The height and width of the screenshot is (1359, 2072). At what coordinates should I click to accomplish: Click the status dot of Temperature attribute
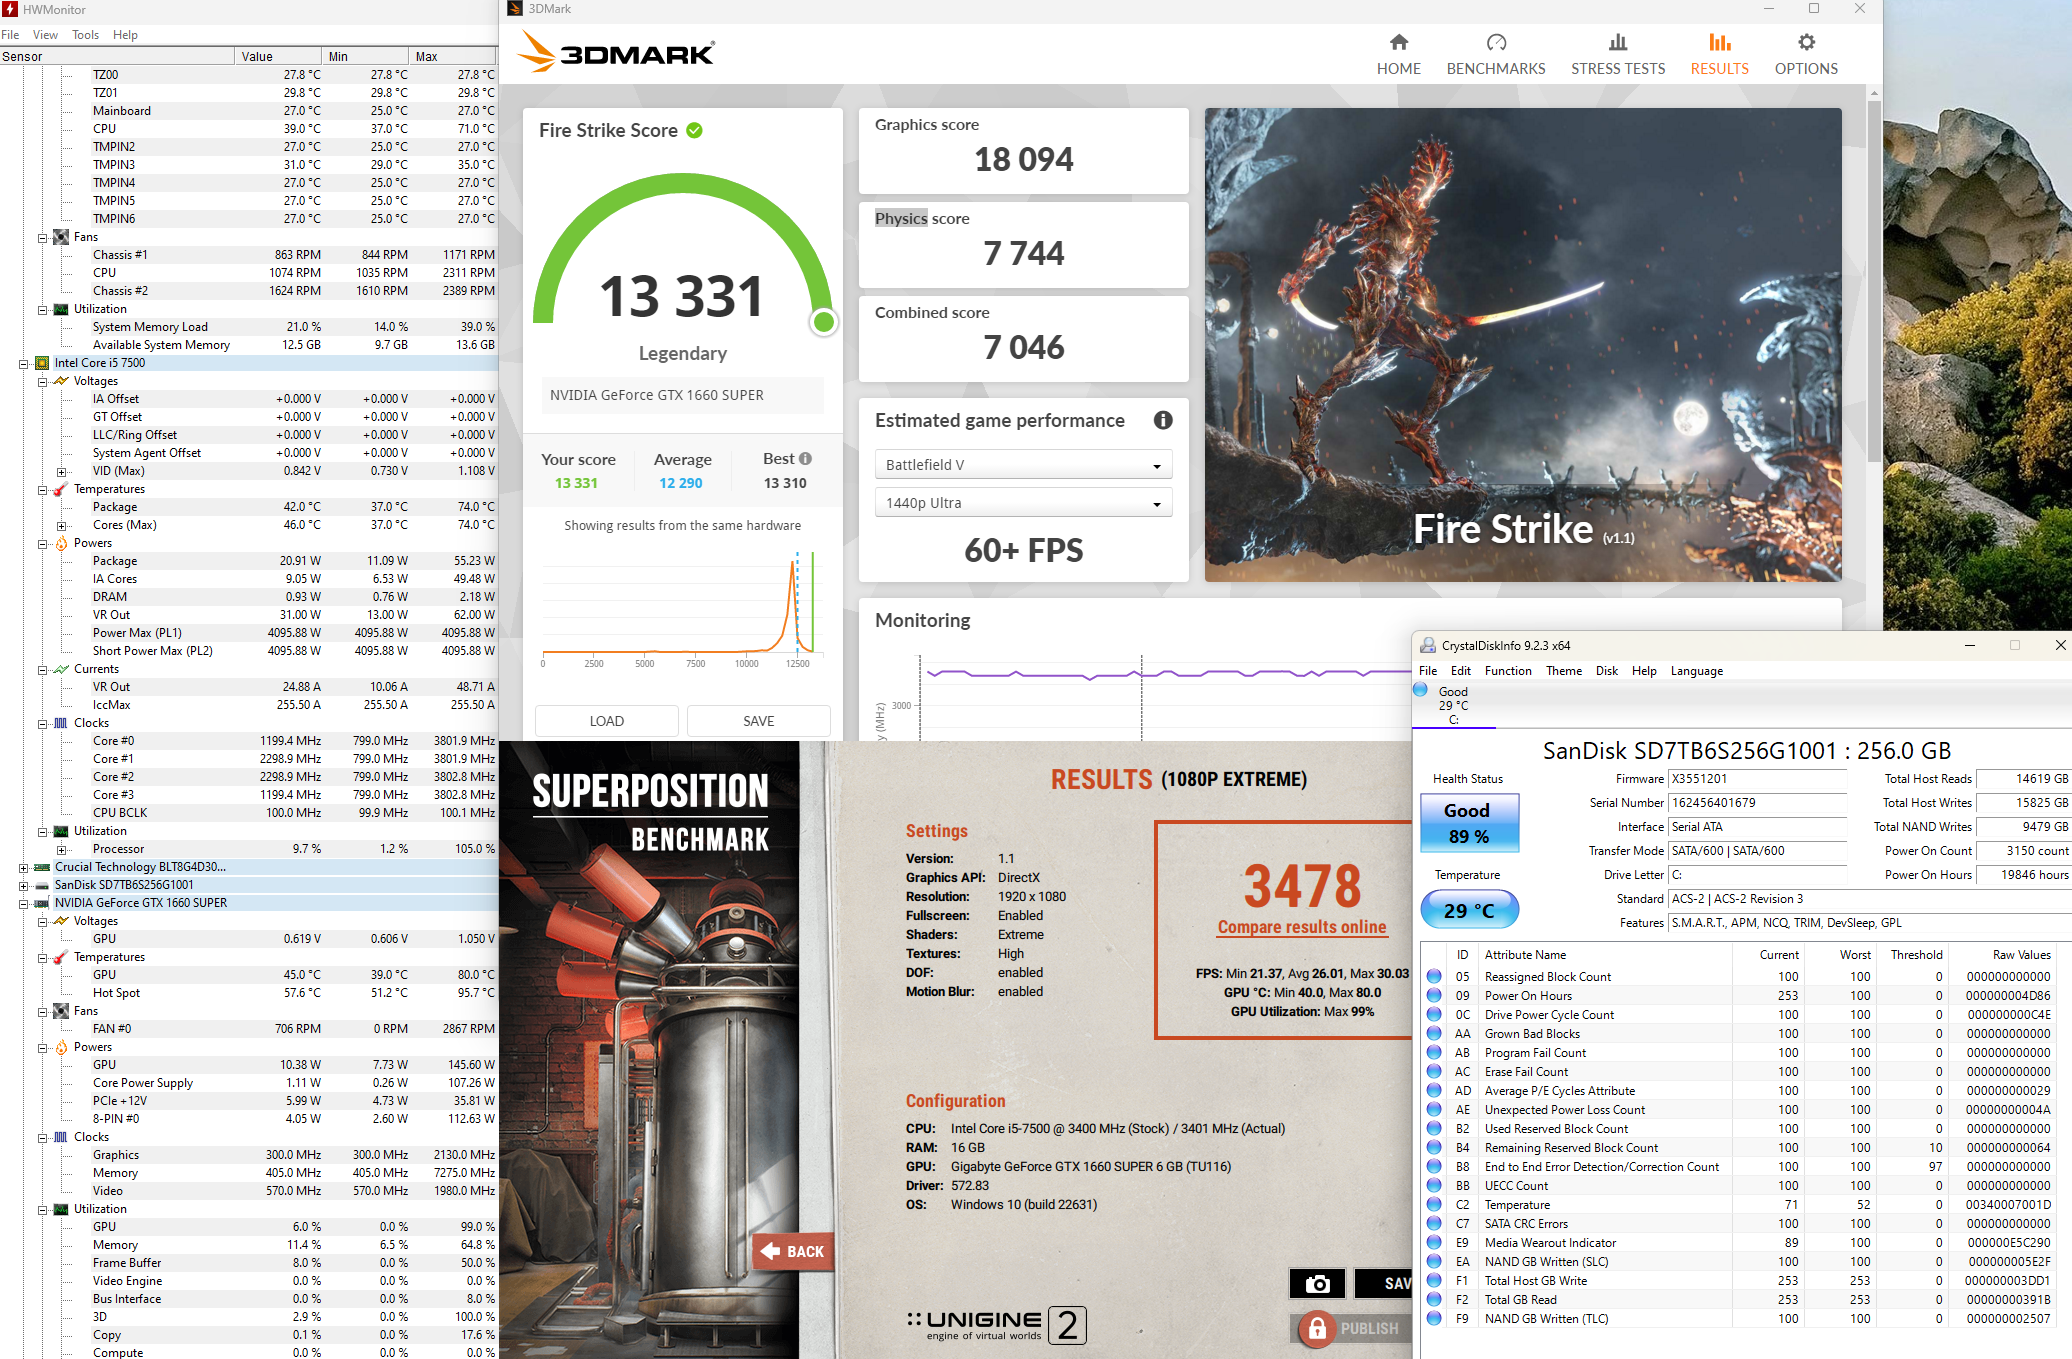[x=1434, y=1205]
